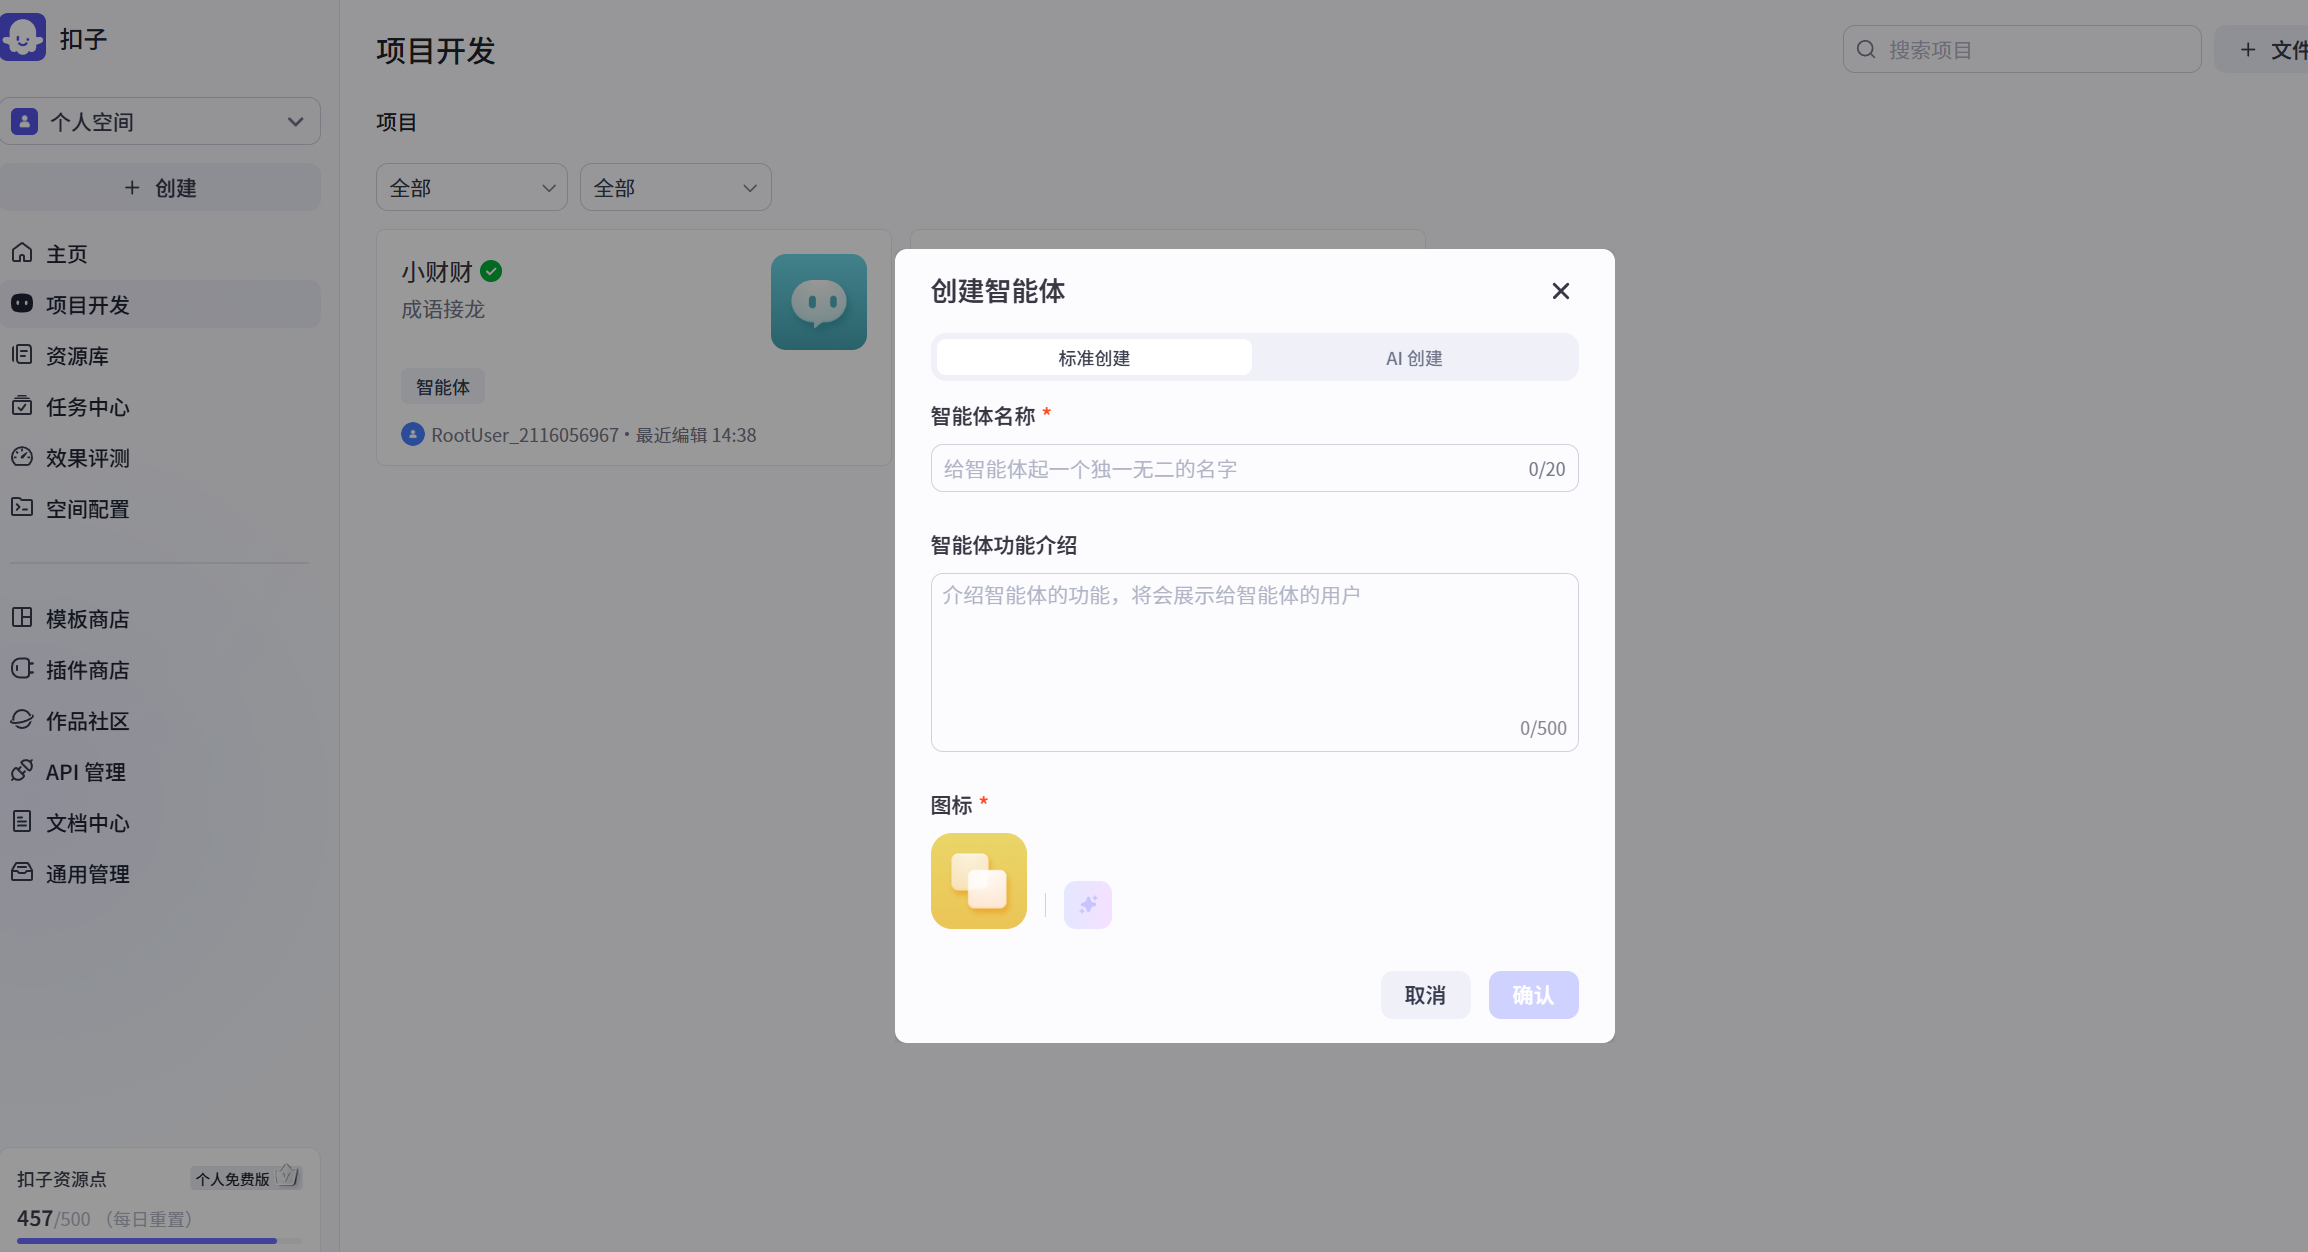Click the 小财财 project title
2308x1252 pixels.
click(x=437, y=271)
